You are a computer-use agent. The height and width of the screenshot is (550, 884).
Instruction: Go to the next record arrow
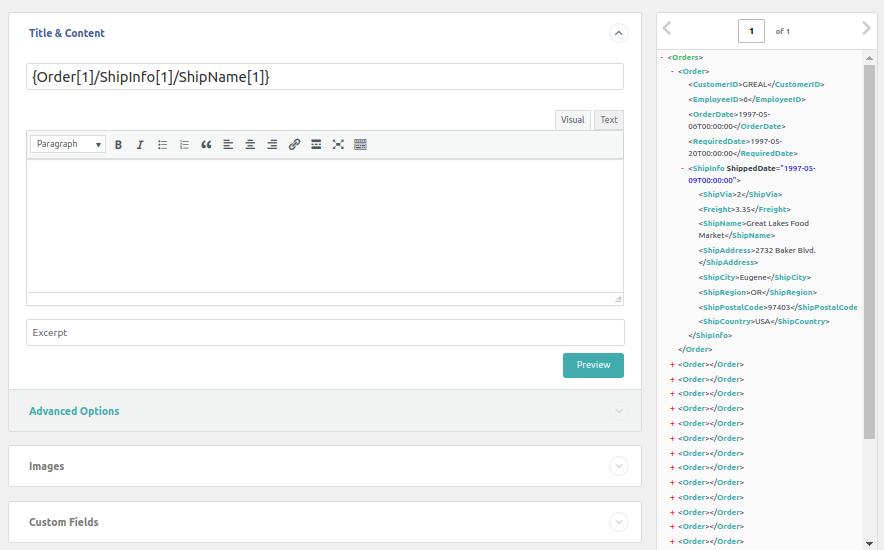coord(867,28)
